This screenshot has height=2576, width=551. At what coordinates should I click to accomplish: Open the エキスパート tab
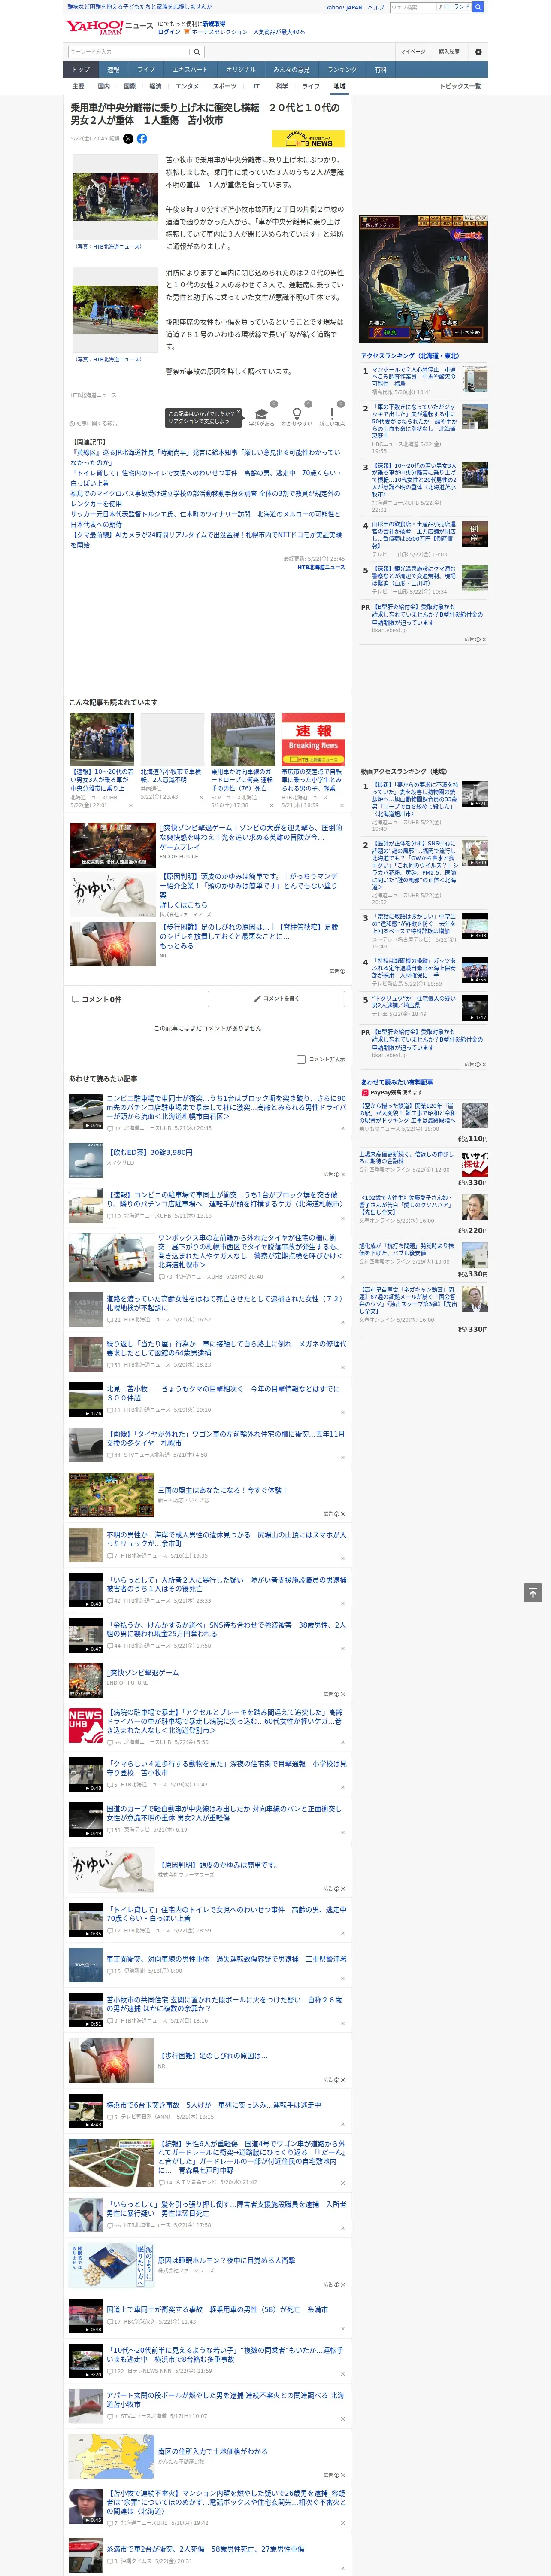pos(190,70)
